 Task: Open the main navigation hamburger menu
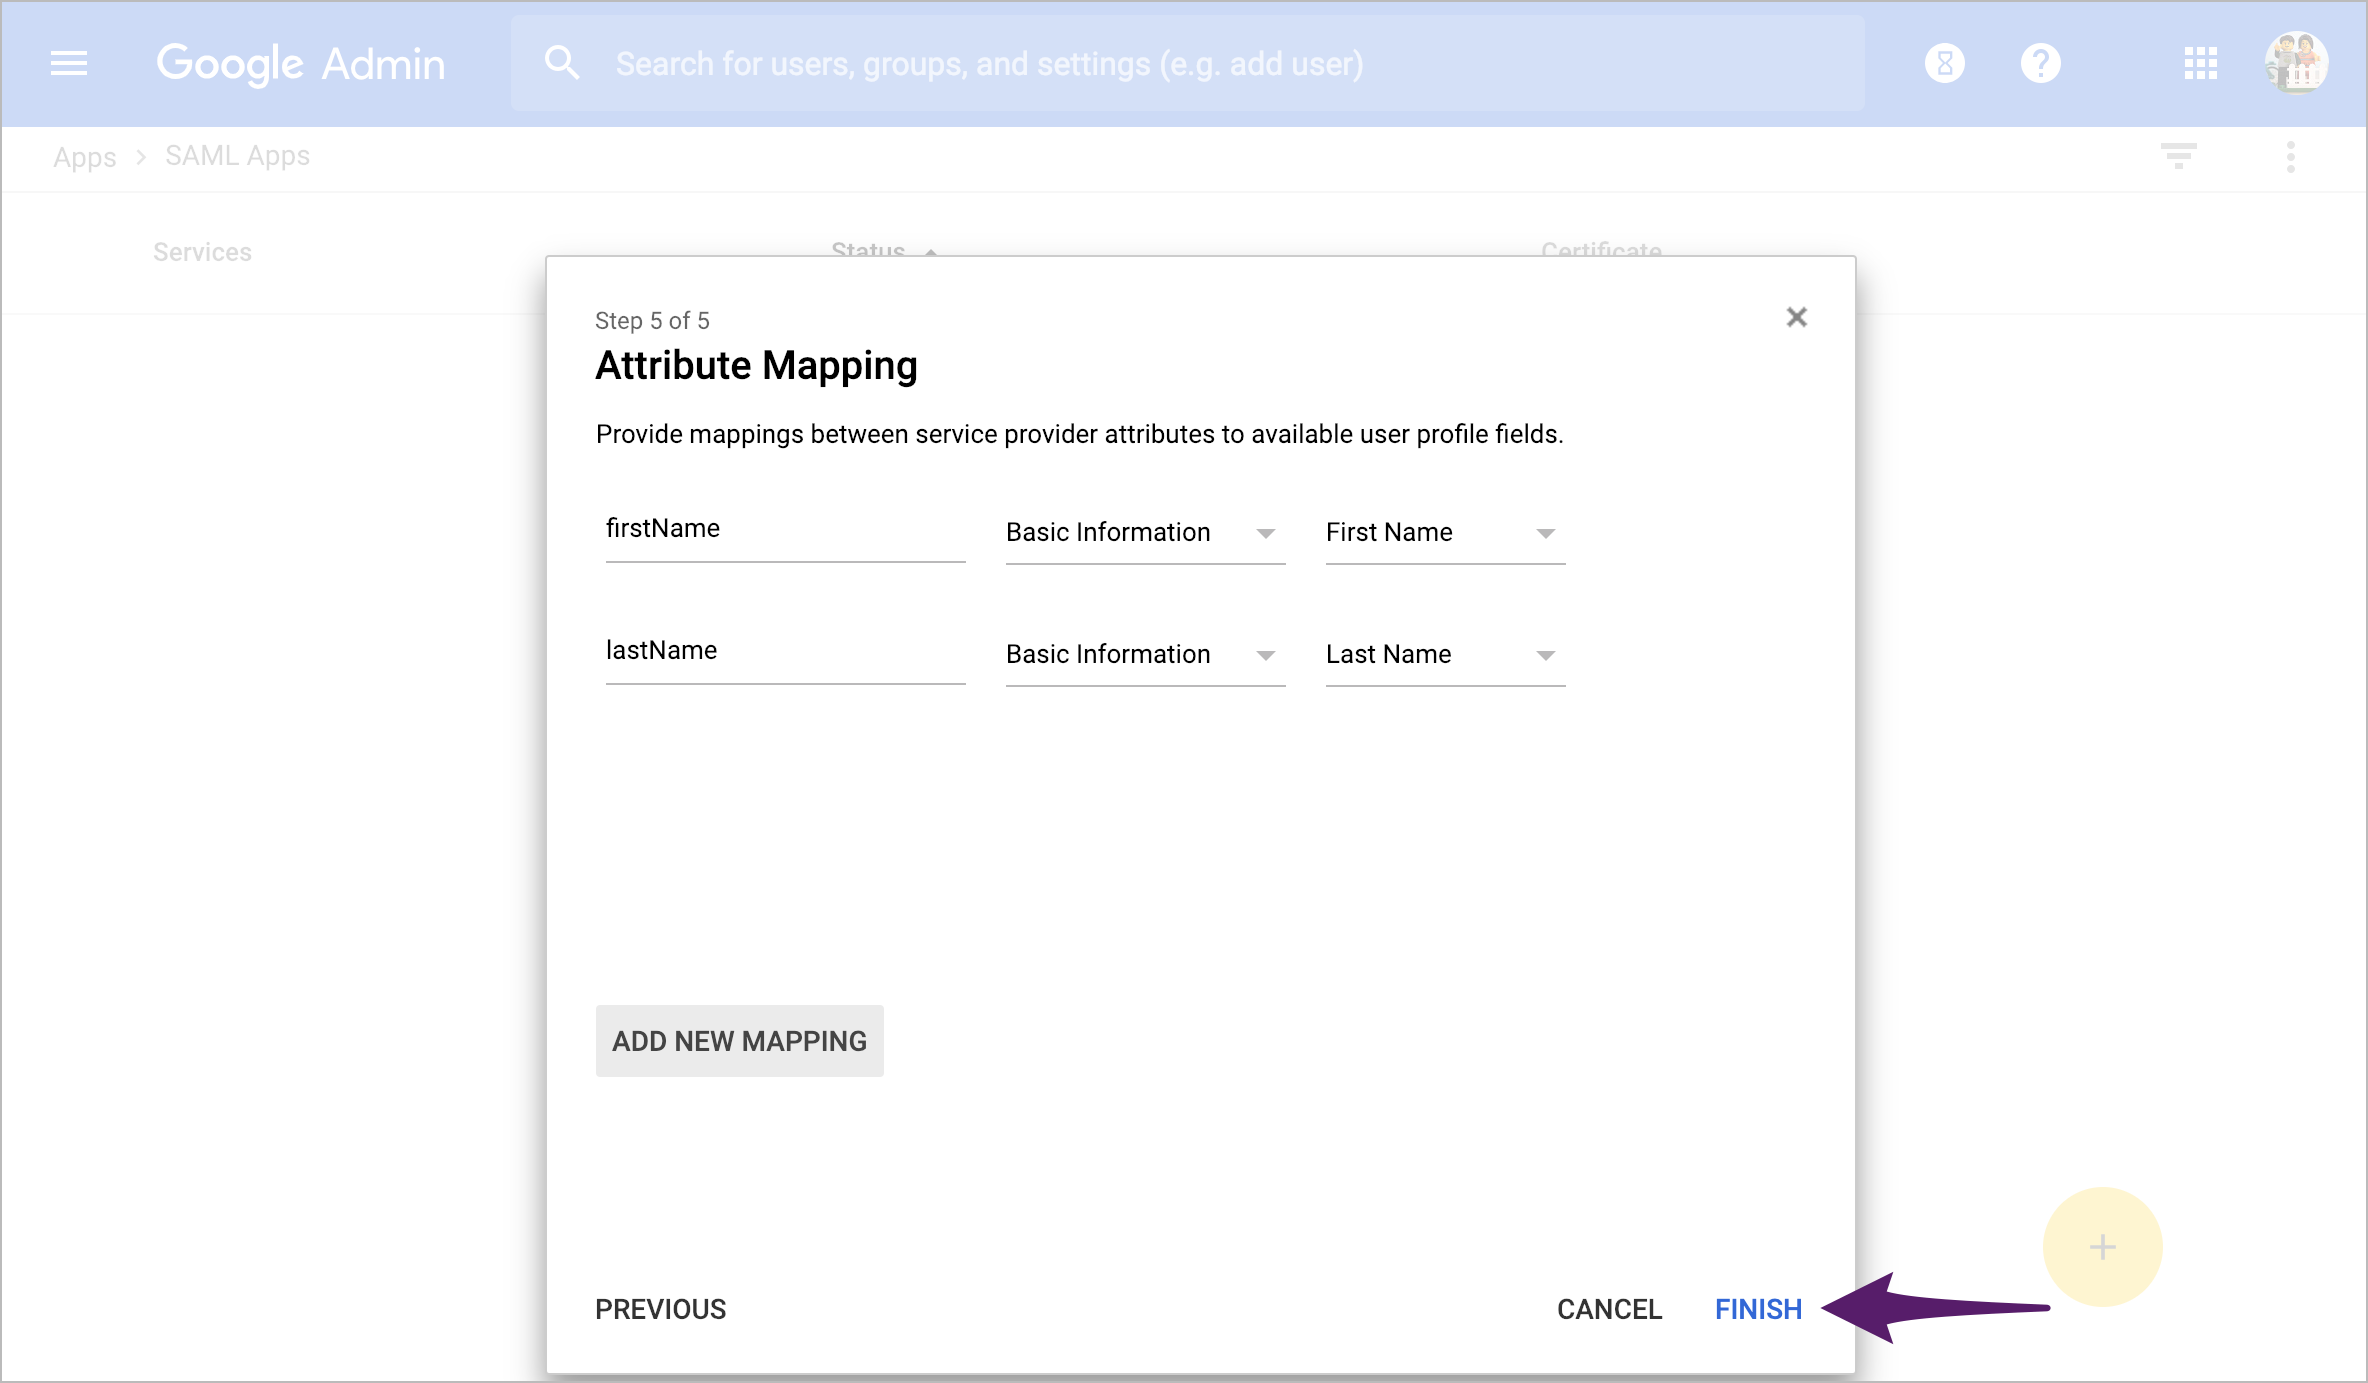tap(68, 63)
